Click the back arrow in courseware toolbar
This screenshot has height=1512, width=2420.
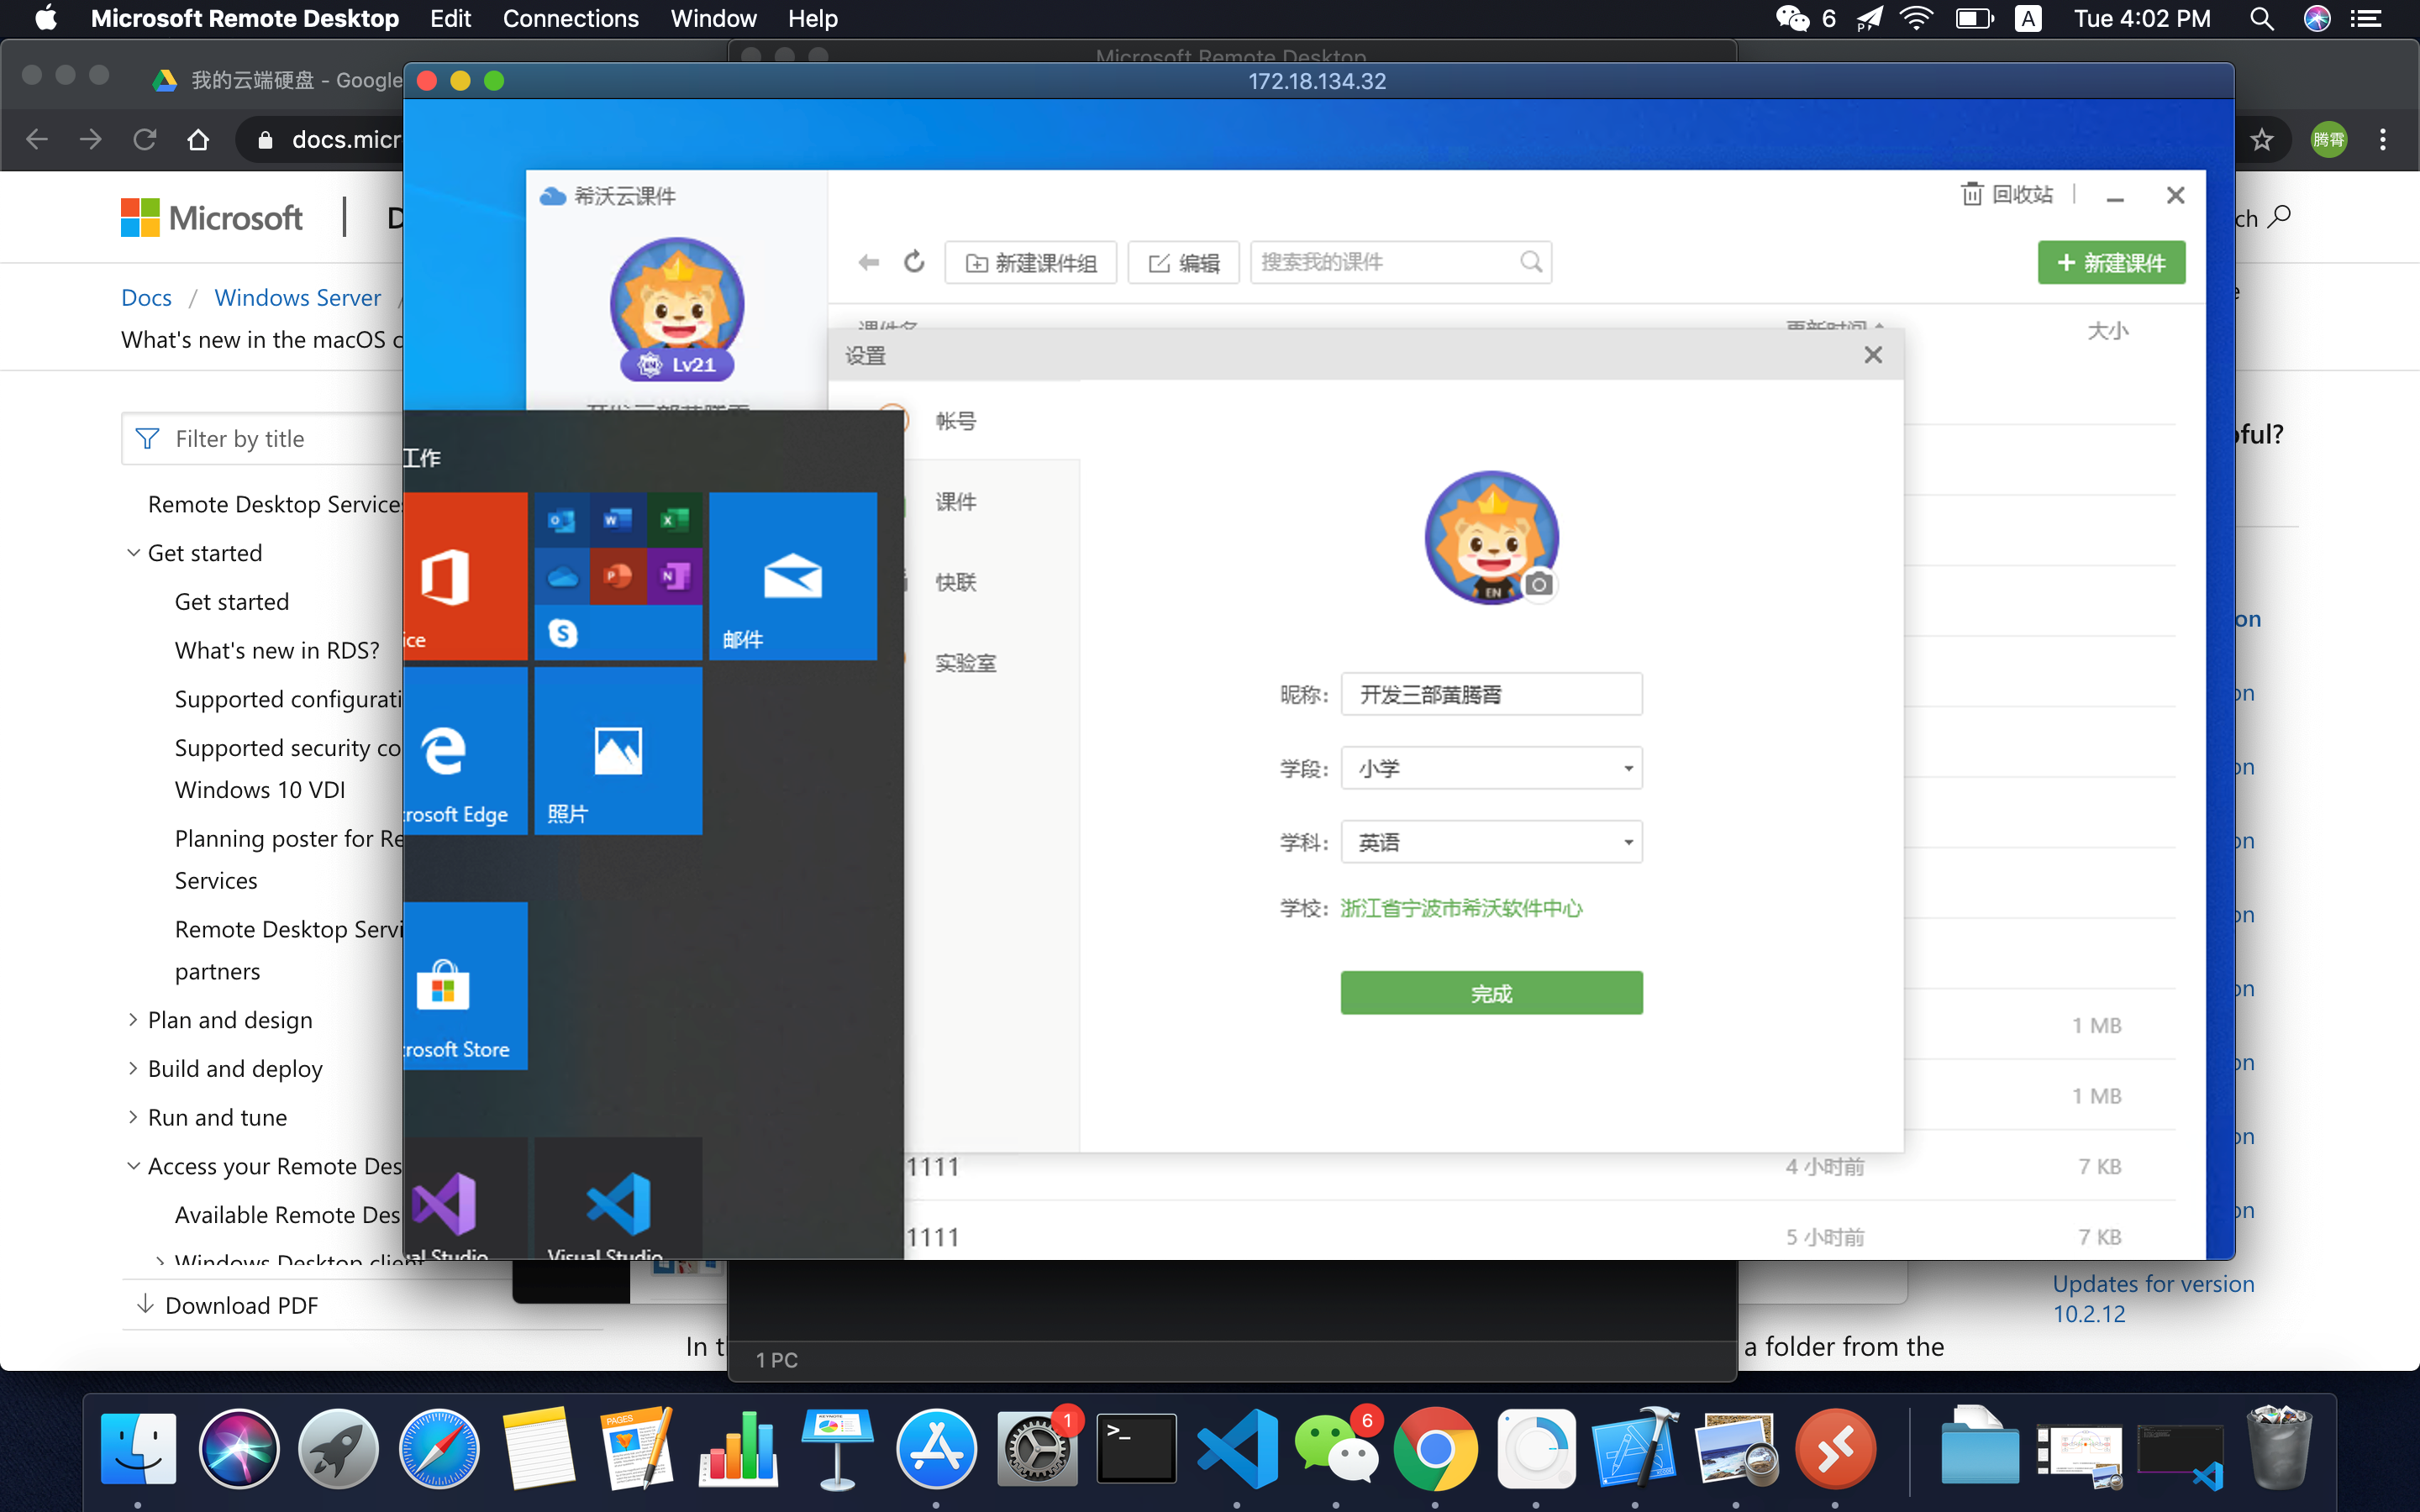coord(868,262)
